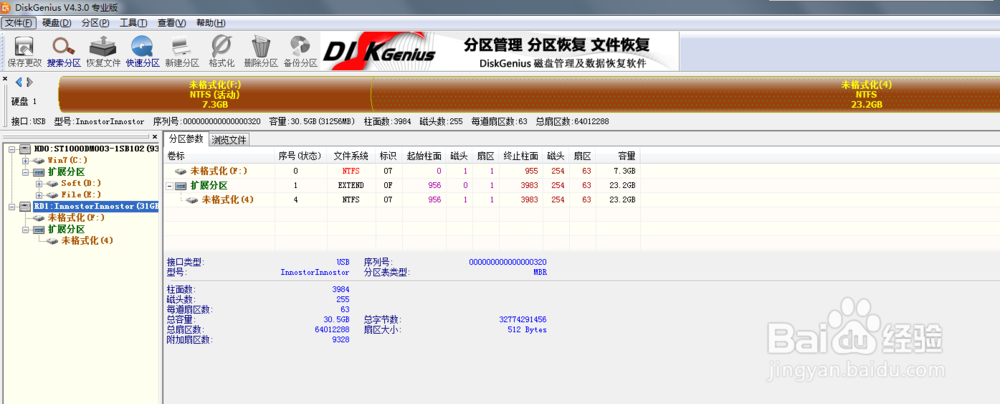Collapse the RD1:InnostorInnostor disk node
The height and width of the screenshot is (404, 1000).
11,206
